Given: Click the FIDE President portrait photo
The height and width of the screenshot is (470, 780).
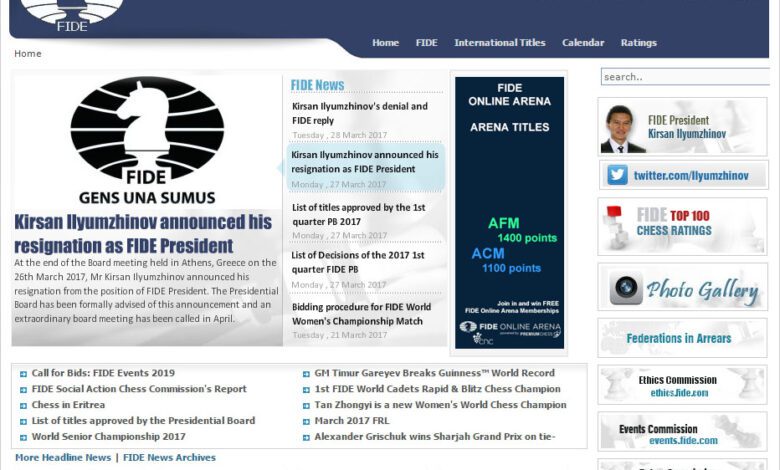Looking at the screenshot, I should [x=622, y=129].
